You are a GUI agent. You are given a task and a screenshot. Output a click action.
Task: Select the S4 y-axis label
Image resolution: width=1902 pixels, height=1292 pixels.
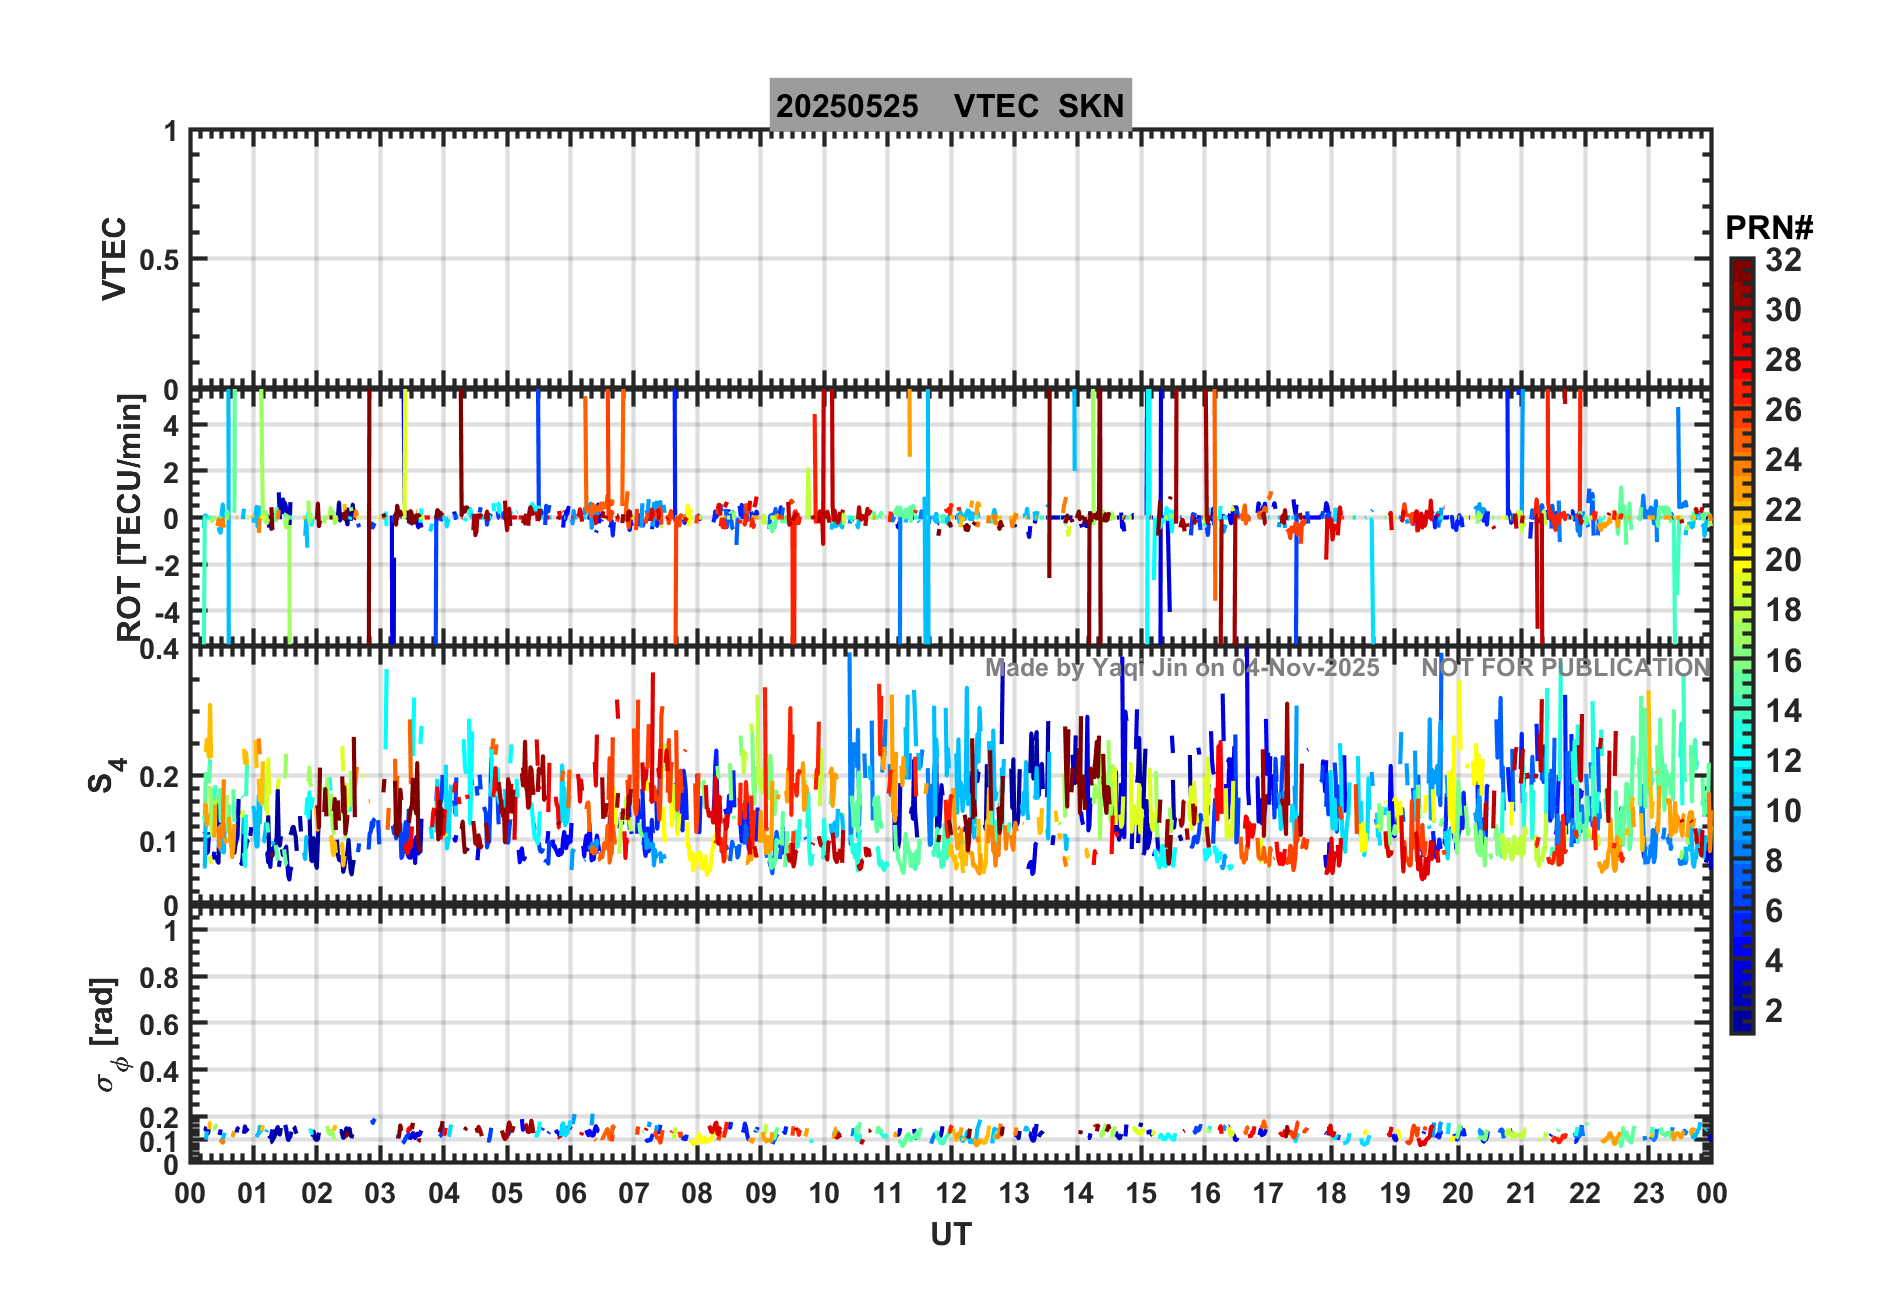pyautogui.click(x=106, y=775)
